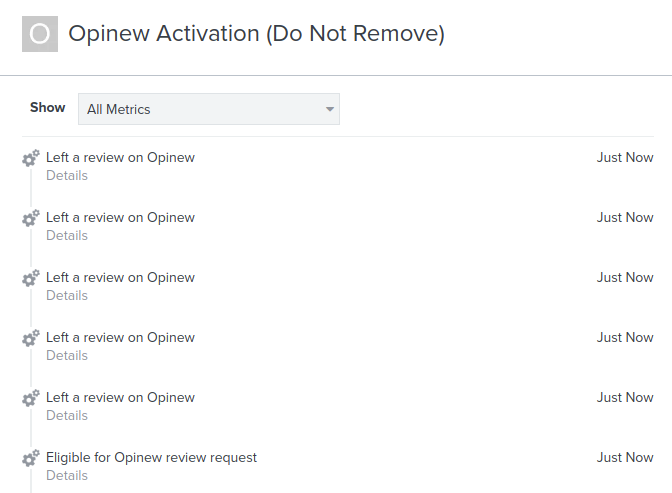
Task: Open the All Metrics dropdown
Action: (209, 109)
